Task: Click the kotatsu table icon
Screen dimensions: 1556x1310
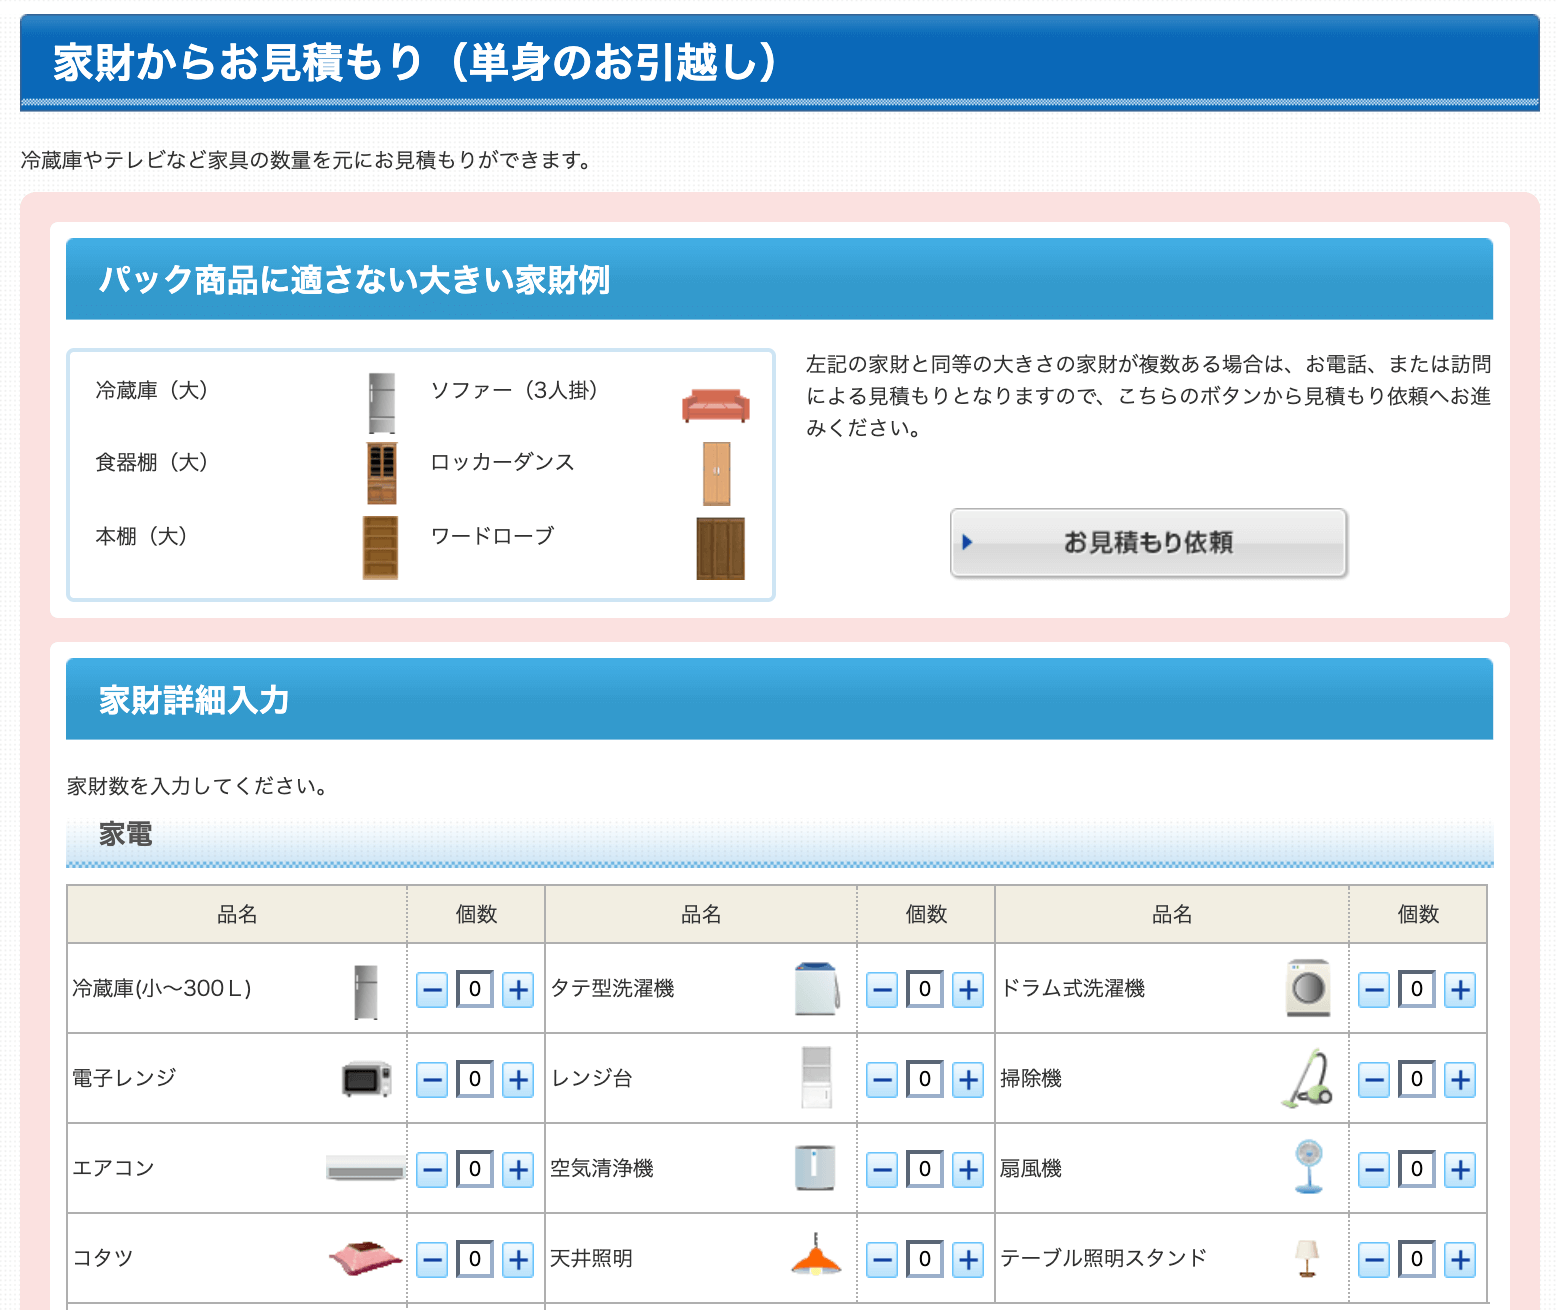Action: [366, 1257]
